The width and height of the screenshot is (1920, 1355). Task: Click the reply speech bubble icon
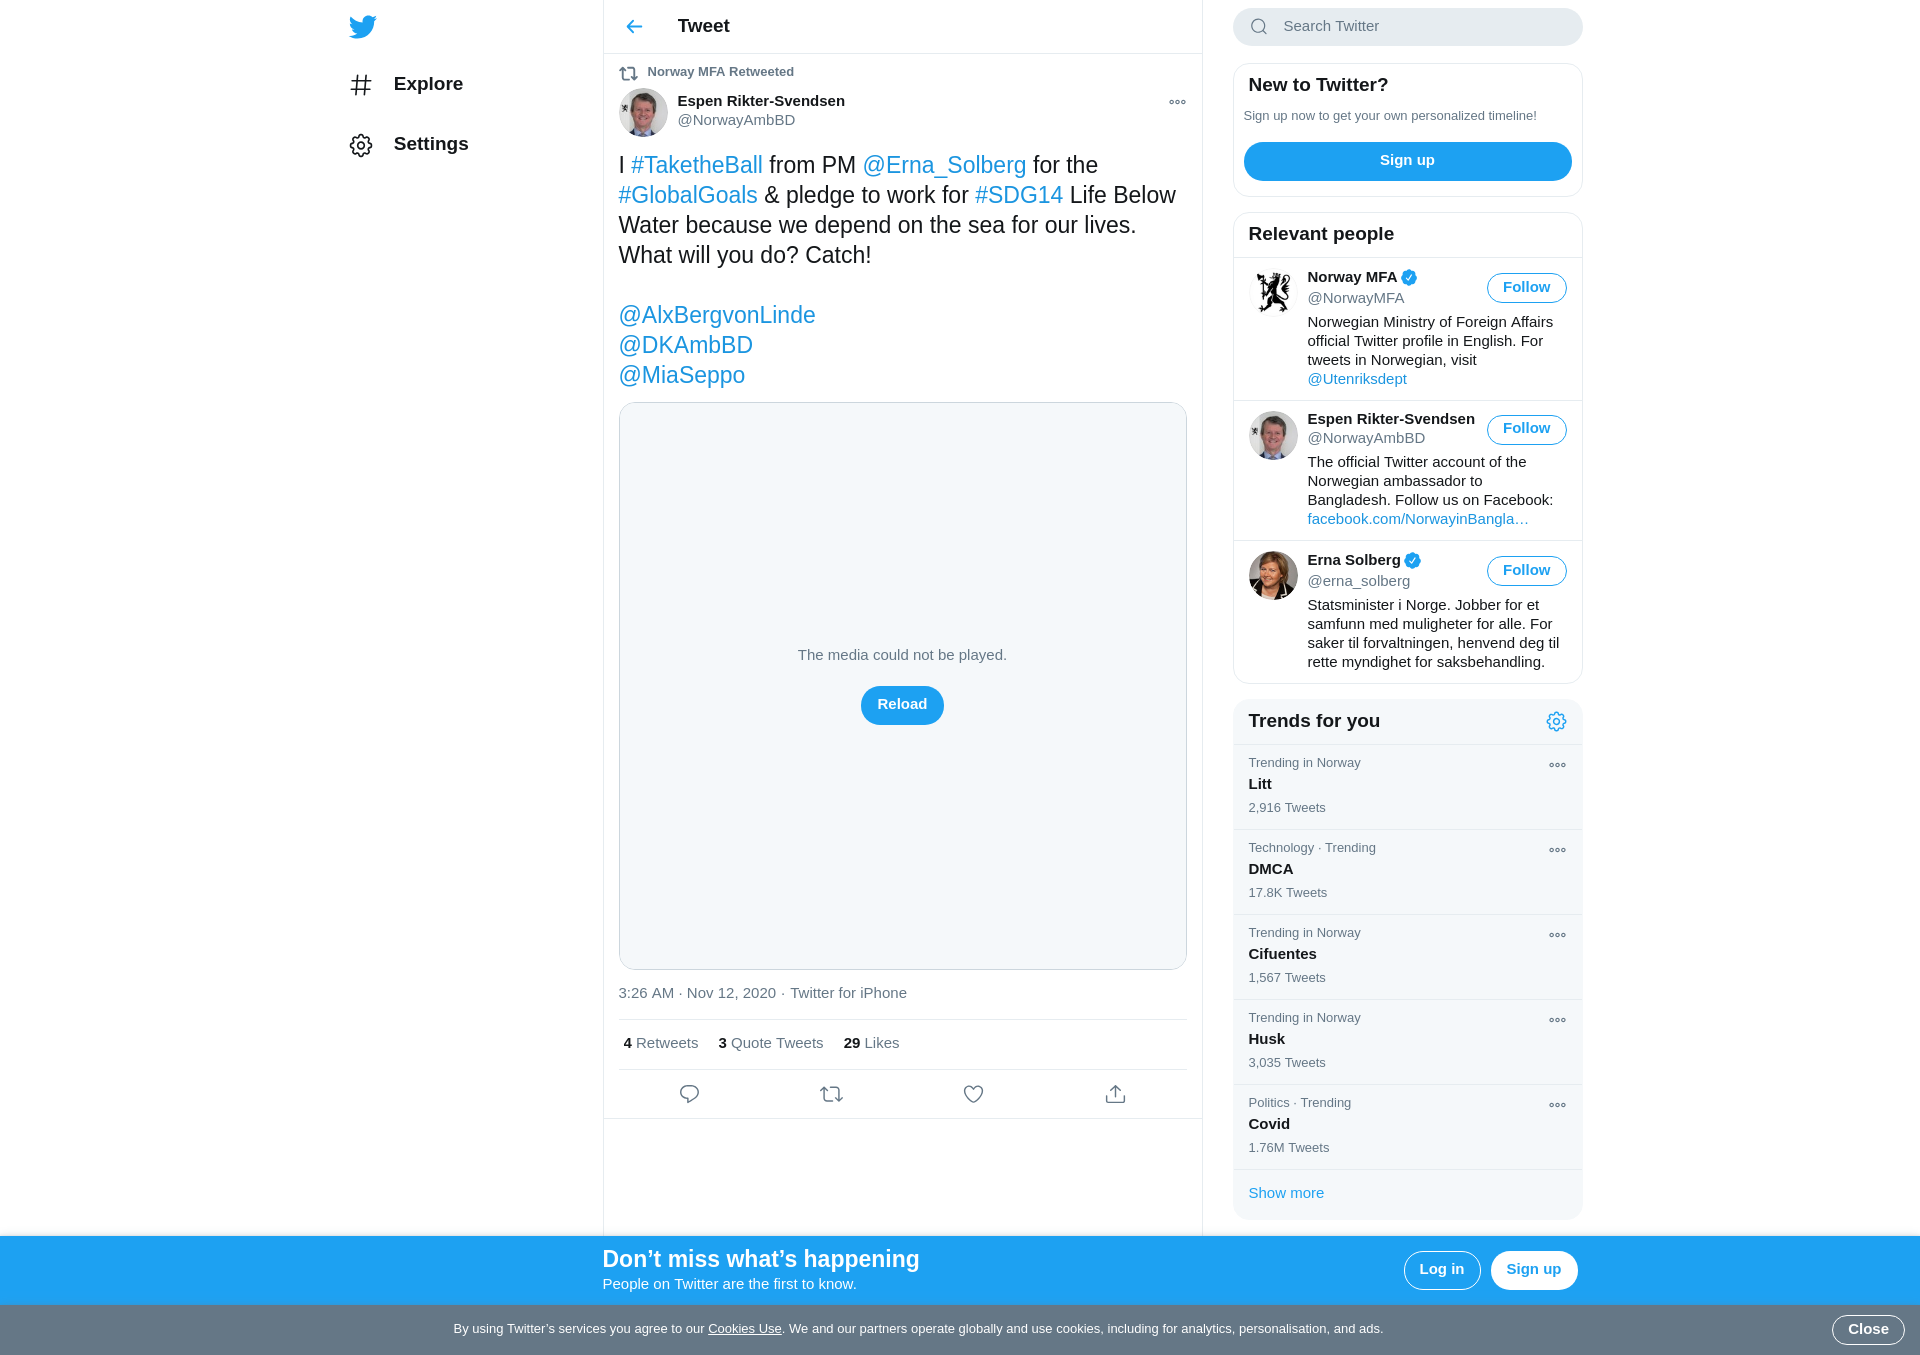coord(689,1094)
